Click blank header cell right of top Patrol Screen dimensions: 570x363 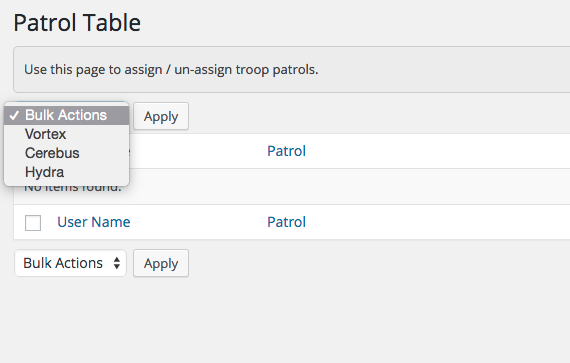click(436, 151)
